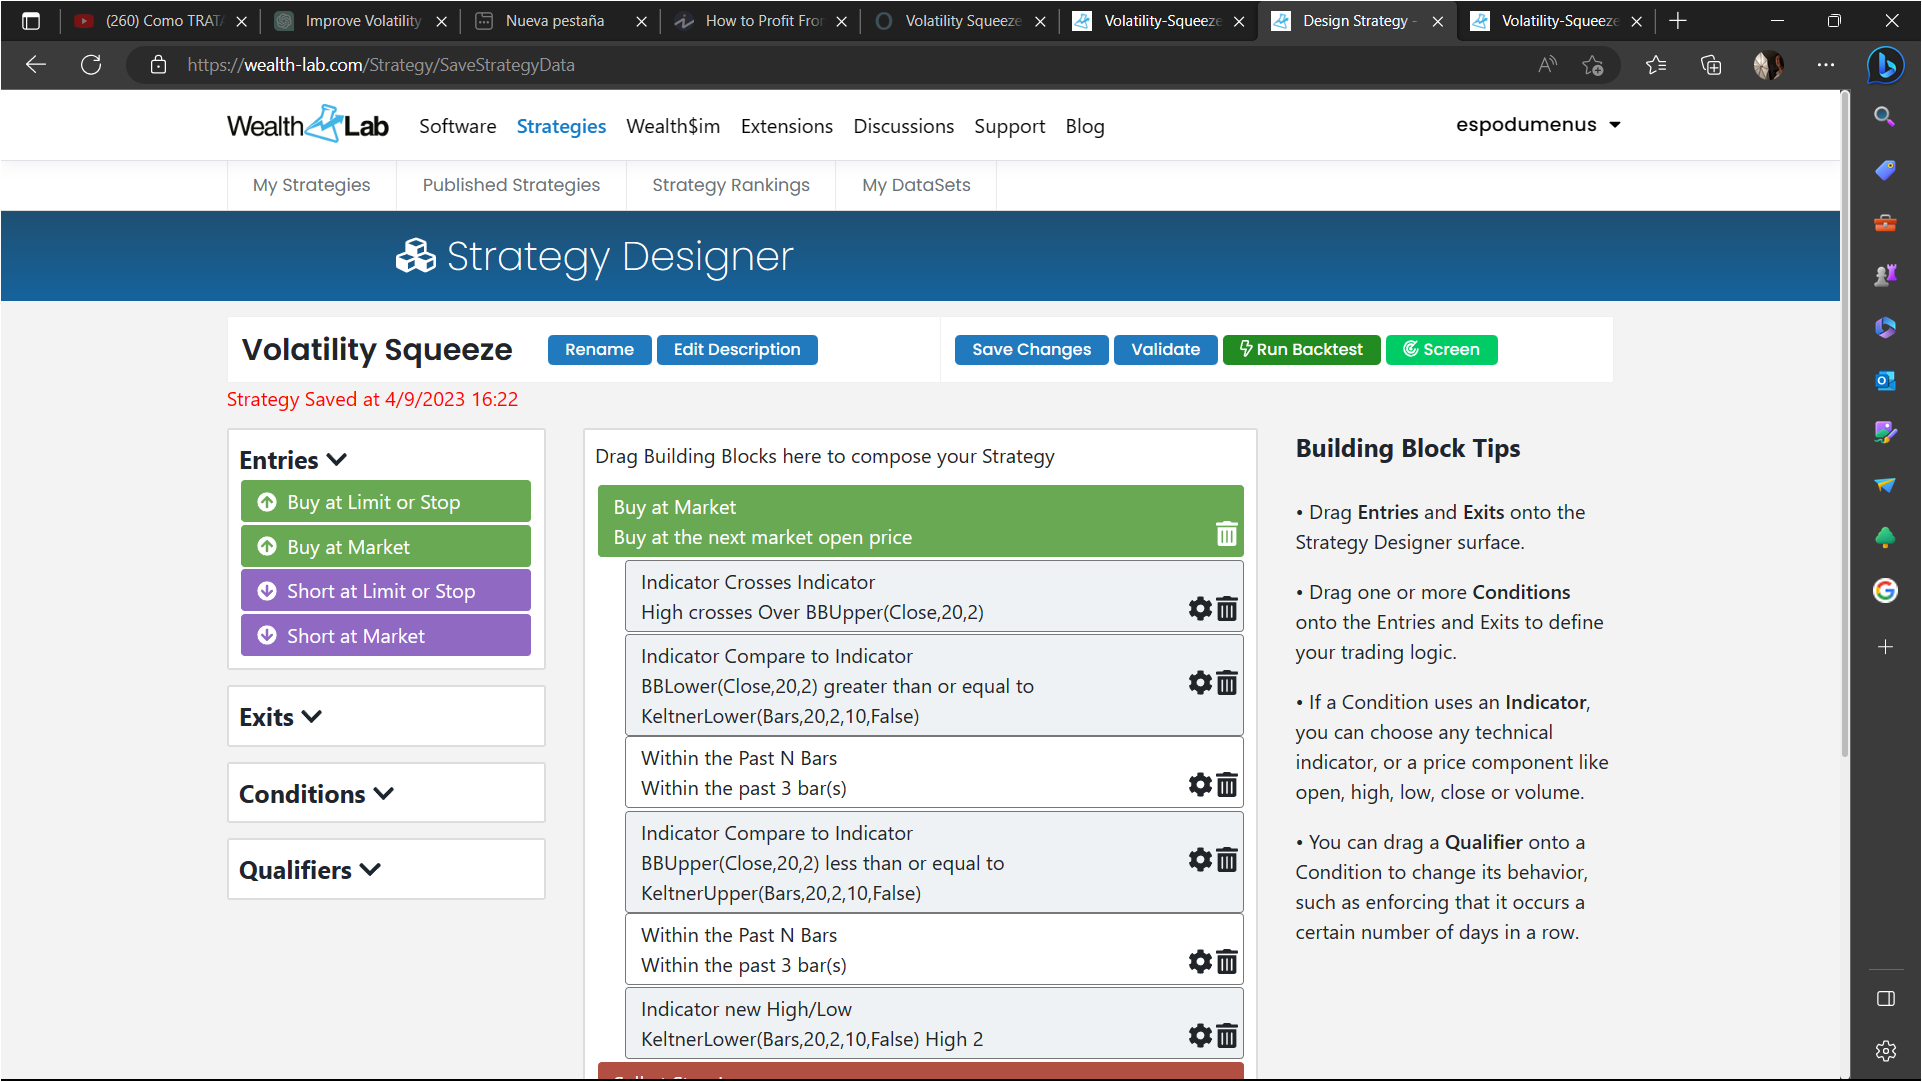Click the Bing chat icon
Viewport: 1922px width, 1082px height.
point(1885,65)
